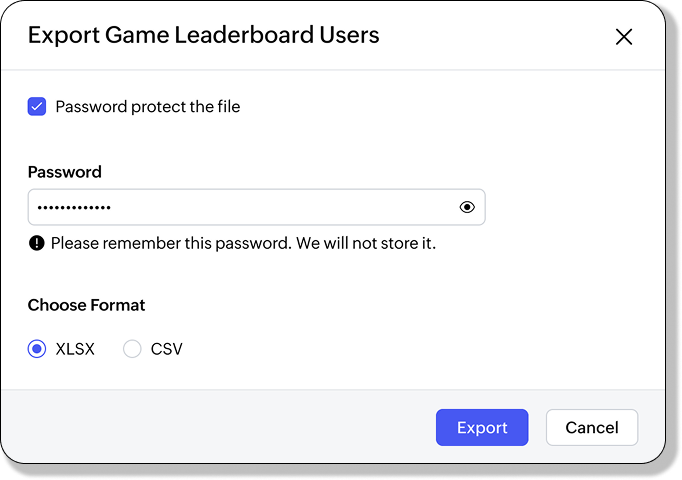
Task: Close the Export Game Leaderboard Users dialog
Action: pyautogui.click(x=624, y=37)
